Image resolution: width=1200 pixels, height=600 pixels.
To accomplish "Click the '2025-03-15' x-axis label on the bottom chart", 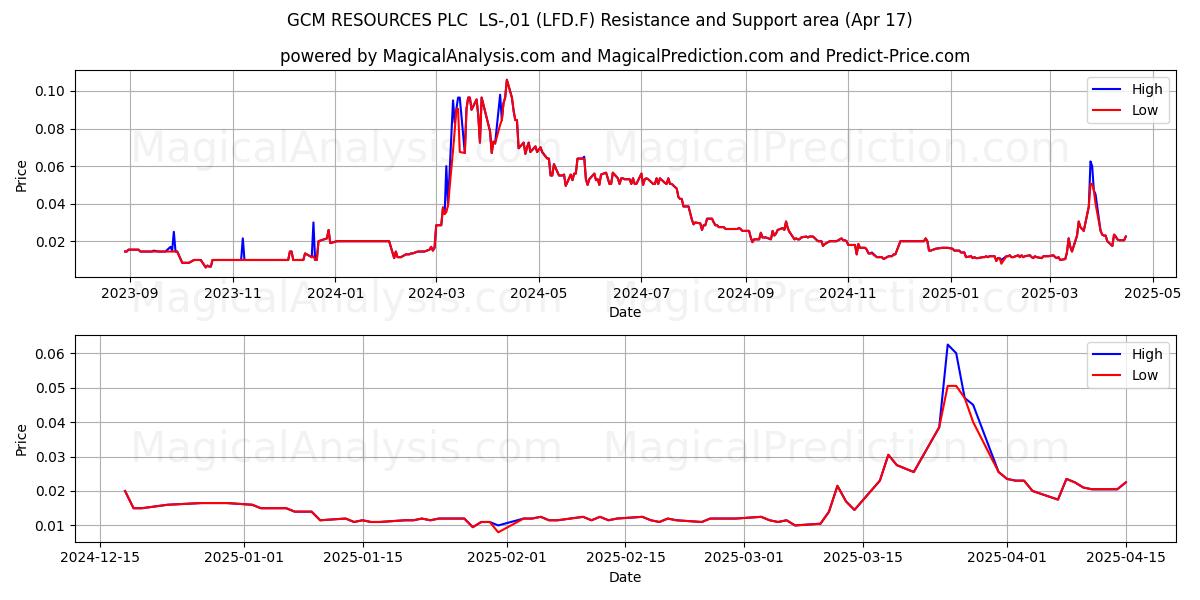I will coord(863,559).
